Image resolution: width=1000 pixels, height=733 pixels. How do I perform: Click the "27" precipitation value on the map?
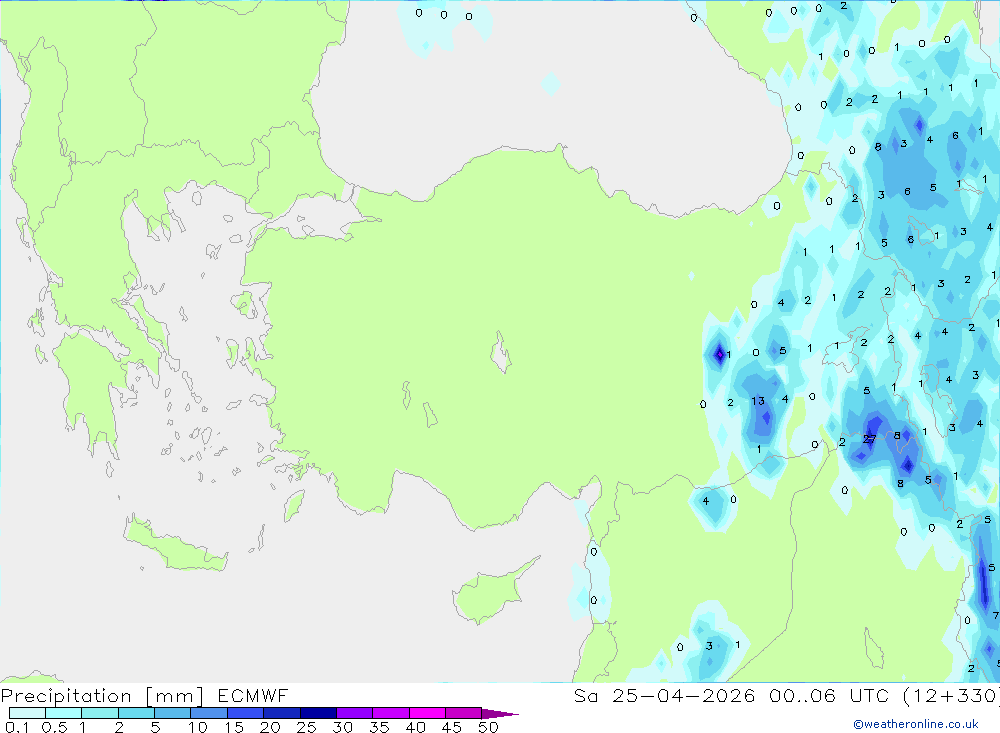pos(869,439)
